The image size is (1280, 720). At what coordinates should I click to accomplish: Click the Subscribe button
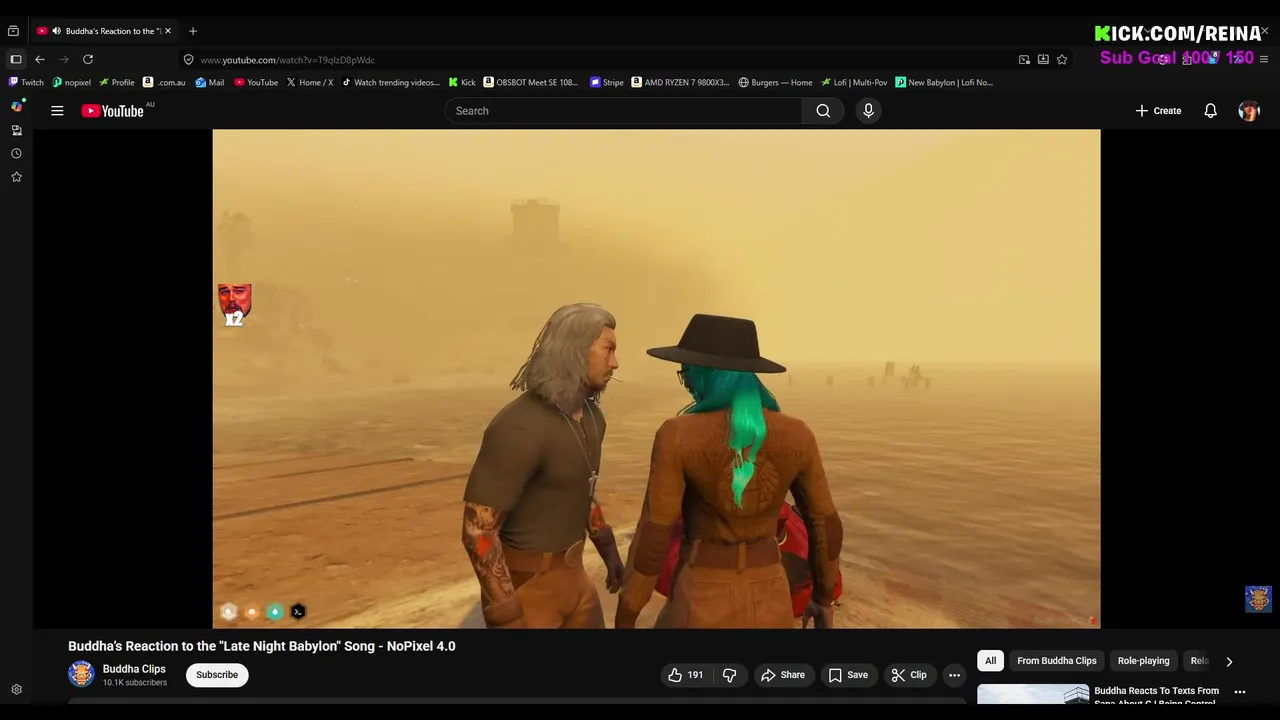[x=217, y=675]
